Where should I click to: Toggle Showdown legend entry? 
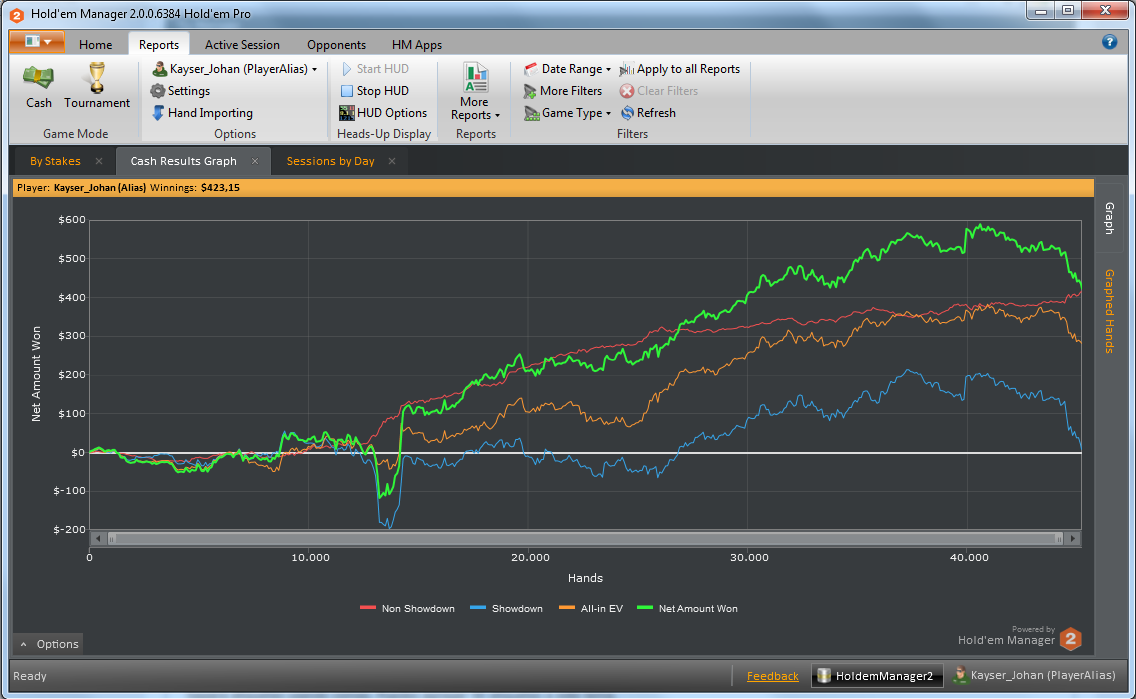[x=506, y=608]
